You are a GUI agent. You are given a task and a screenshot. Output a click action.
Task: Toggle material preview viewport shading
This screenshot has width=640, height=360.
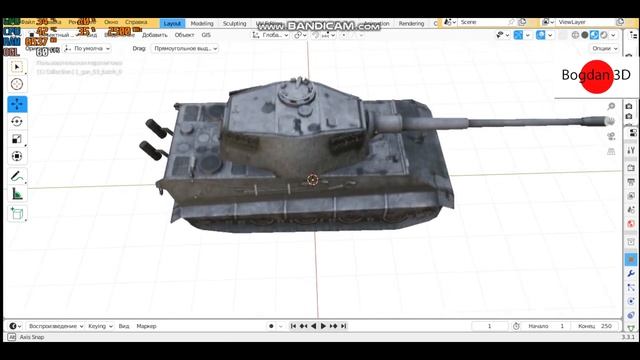(x=594, y=35)
